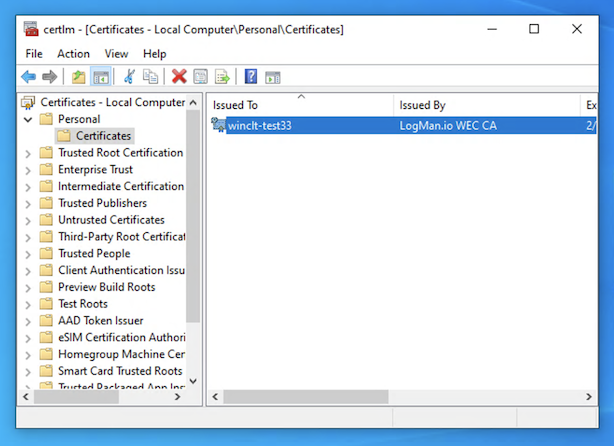This screenshot has height=446, width=614.
Task: Click the Forward arrow toolbar icon
Action: [x=49, y=77]
